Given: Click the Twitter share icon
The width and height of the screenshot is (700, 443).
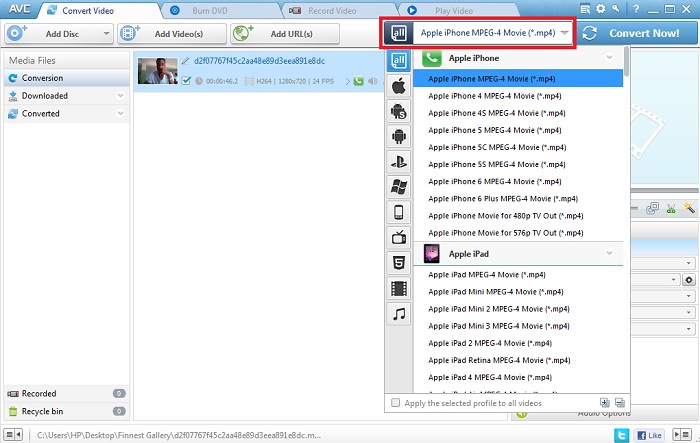Looking at the screenshot, I should (x=621, y=435).
